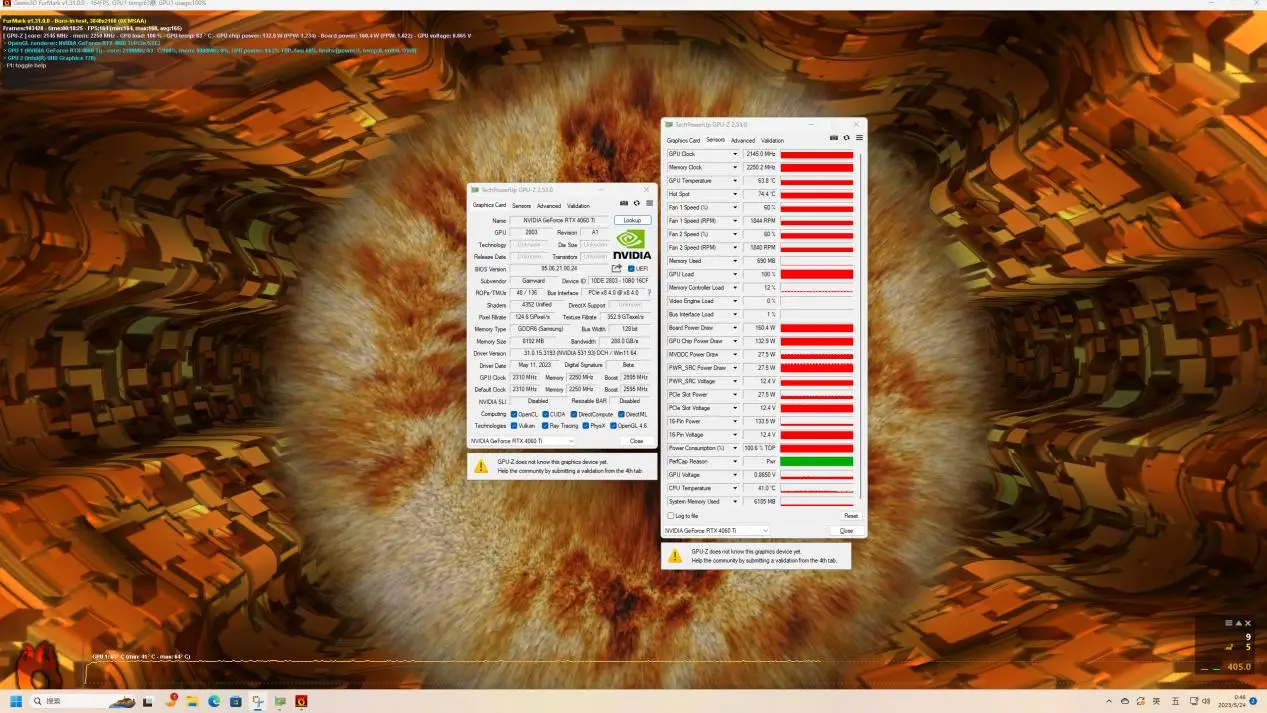
Task: Switch to Advanced tab in the Sensors GPU-Z window
Action: point(743,140)
